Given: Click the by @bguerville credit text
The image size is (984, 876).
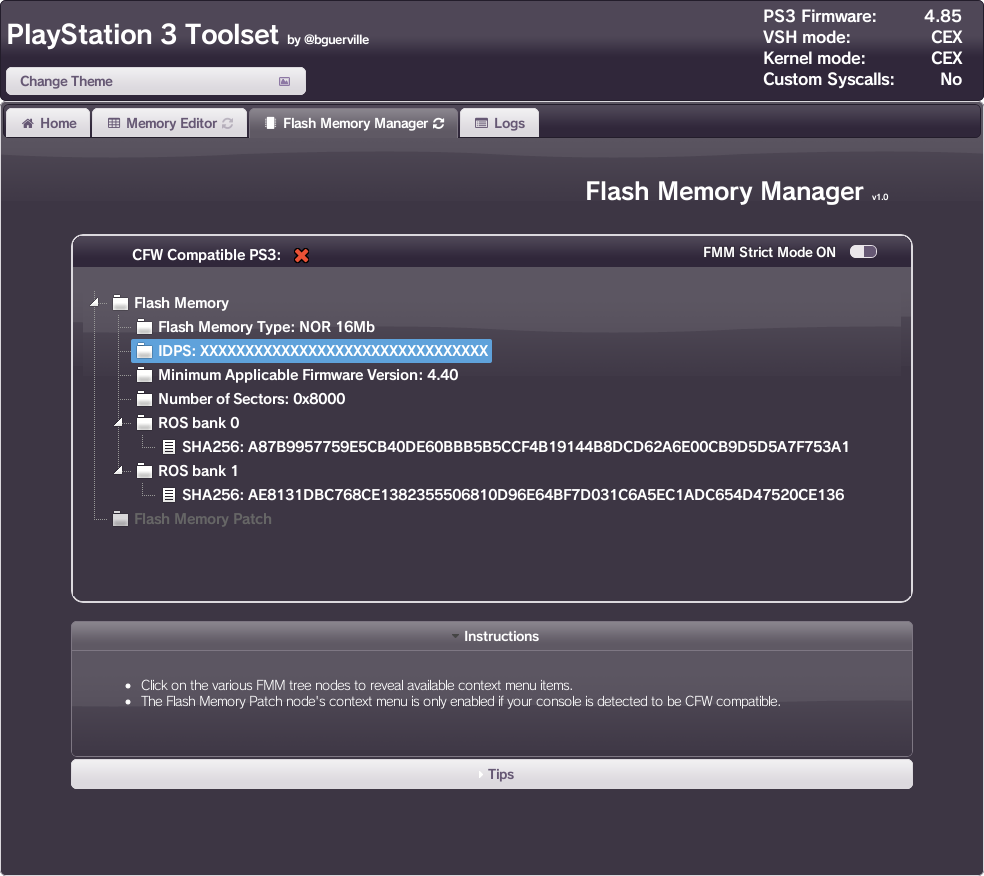Looking at the screenshot, I should pyautogui.click(x=328, y=40).
